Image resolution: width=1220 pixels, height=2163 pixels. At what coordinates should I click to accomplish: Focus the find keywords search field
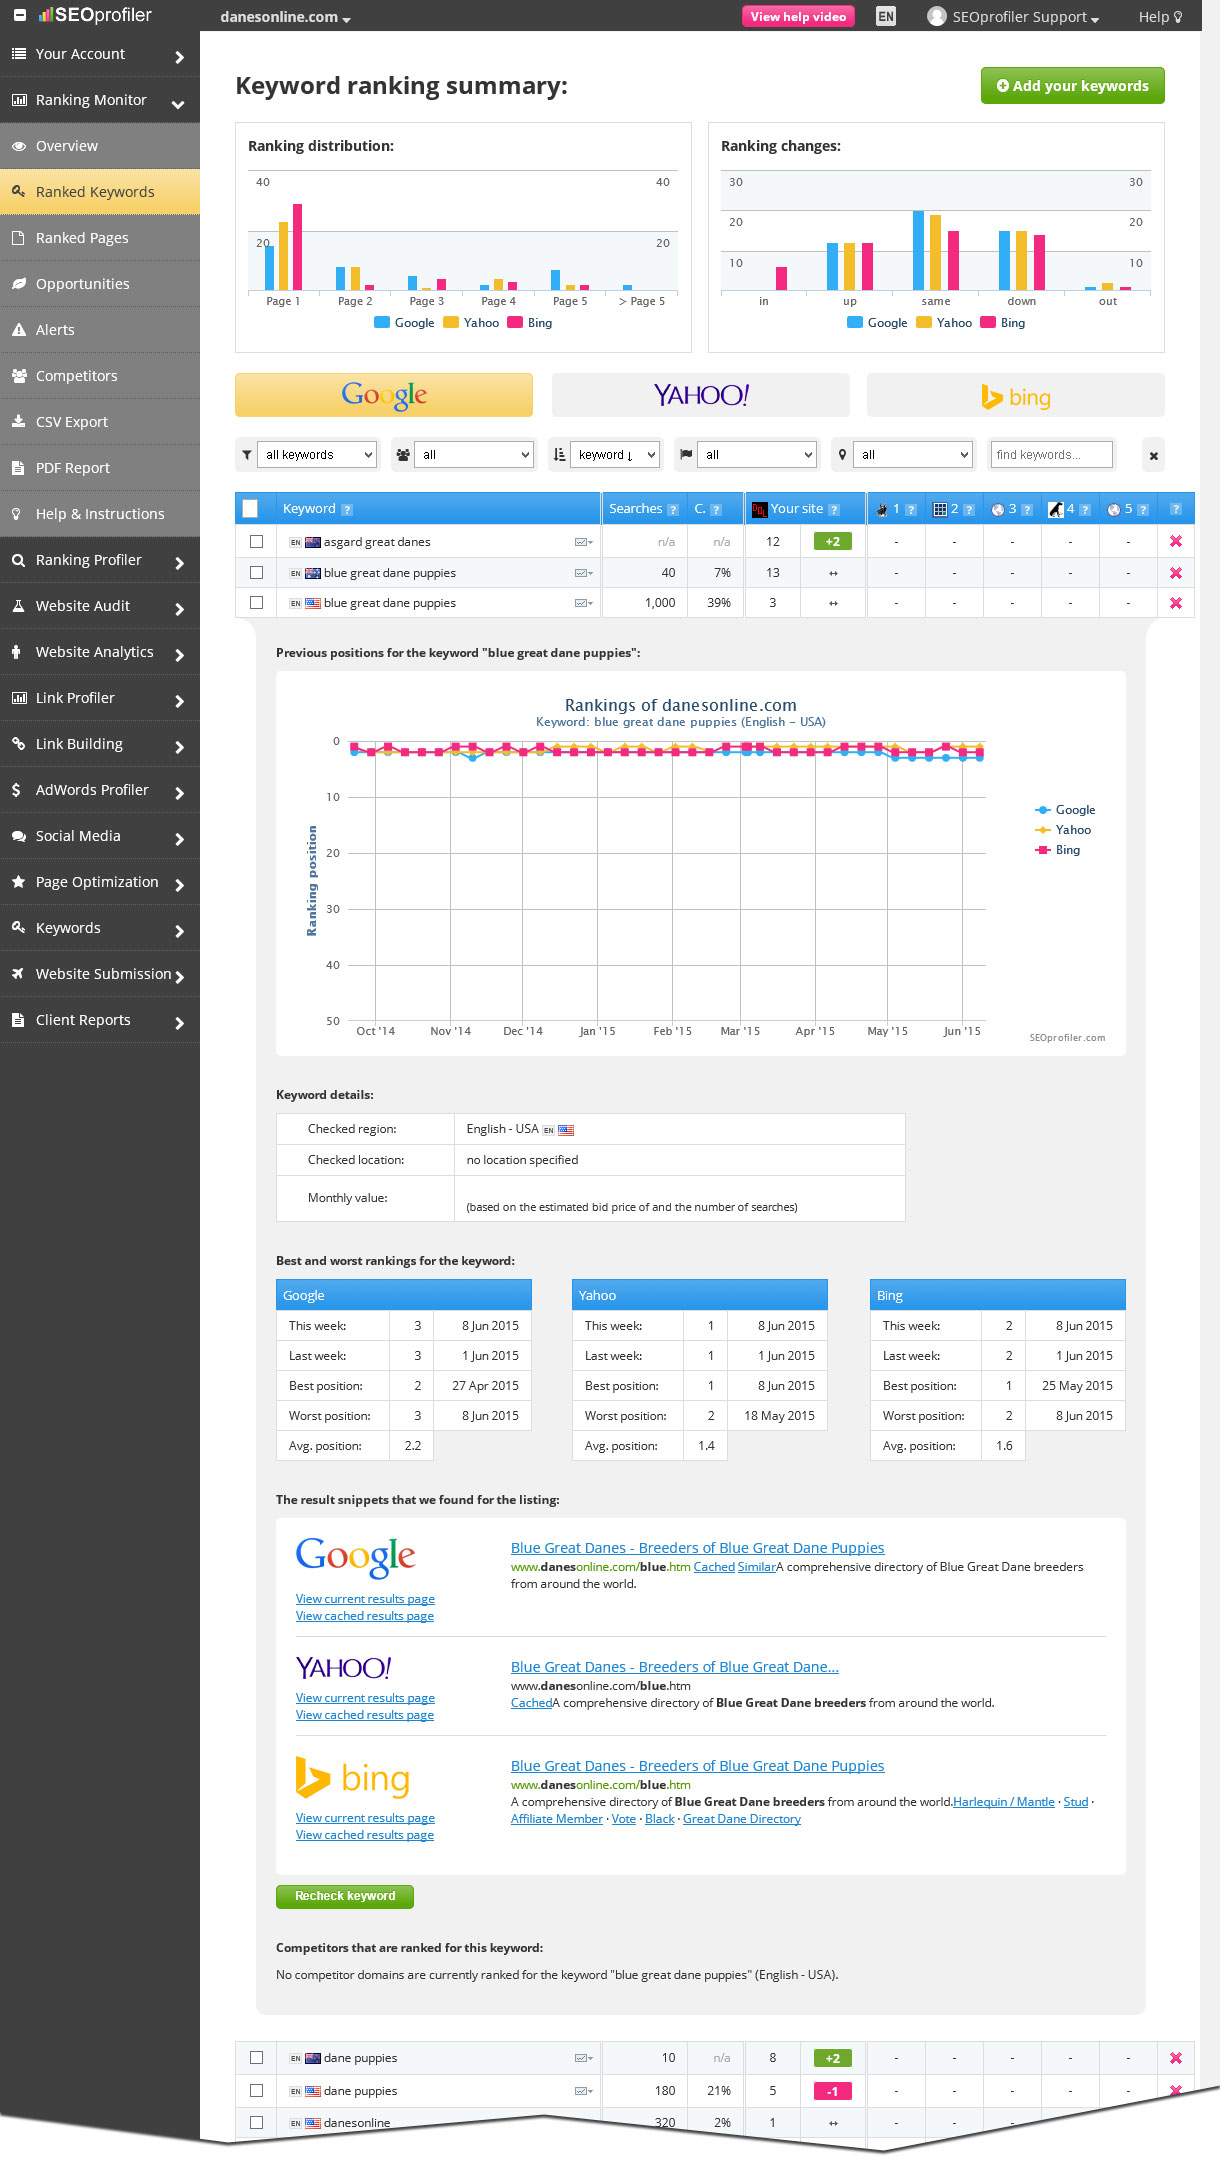(x=1050, y=455)
